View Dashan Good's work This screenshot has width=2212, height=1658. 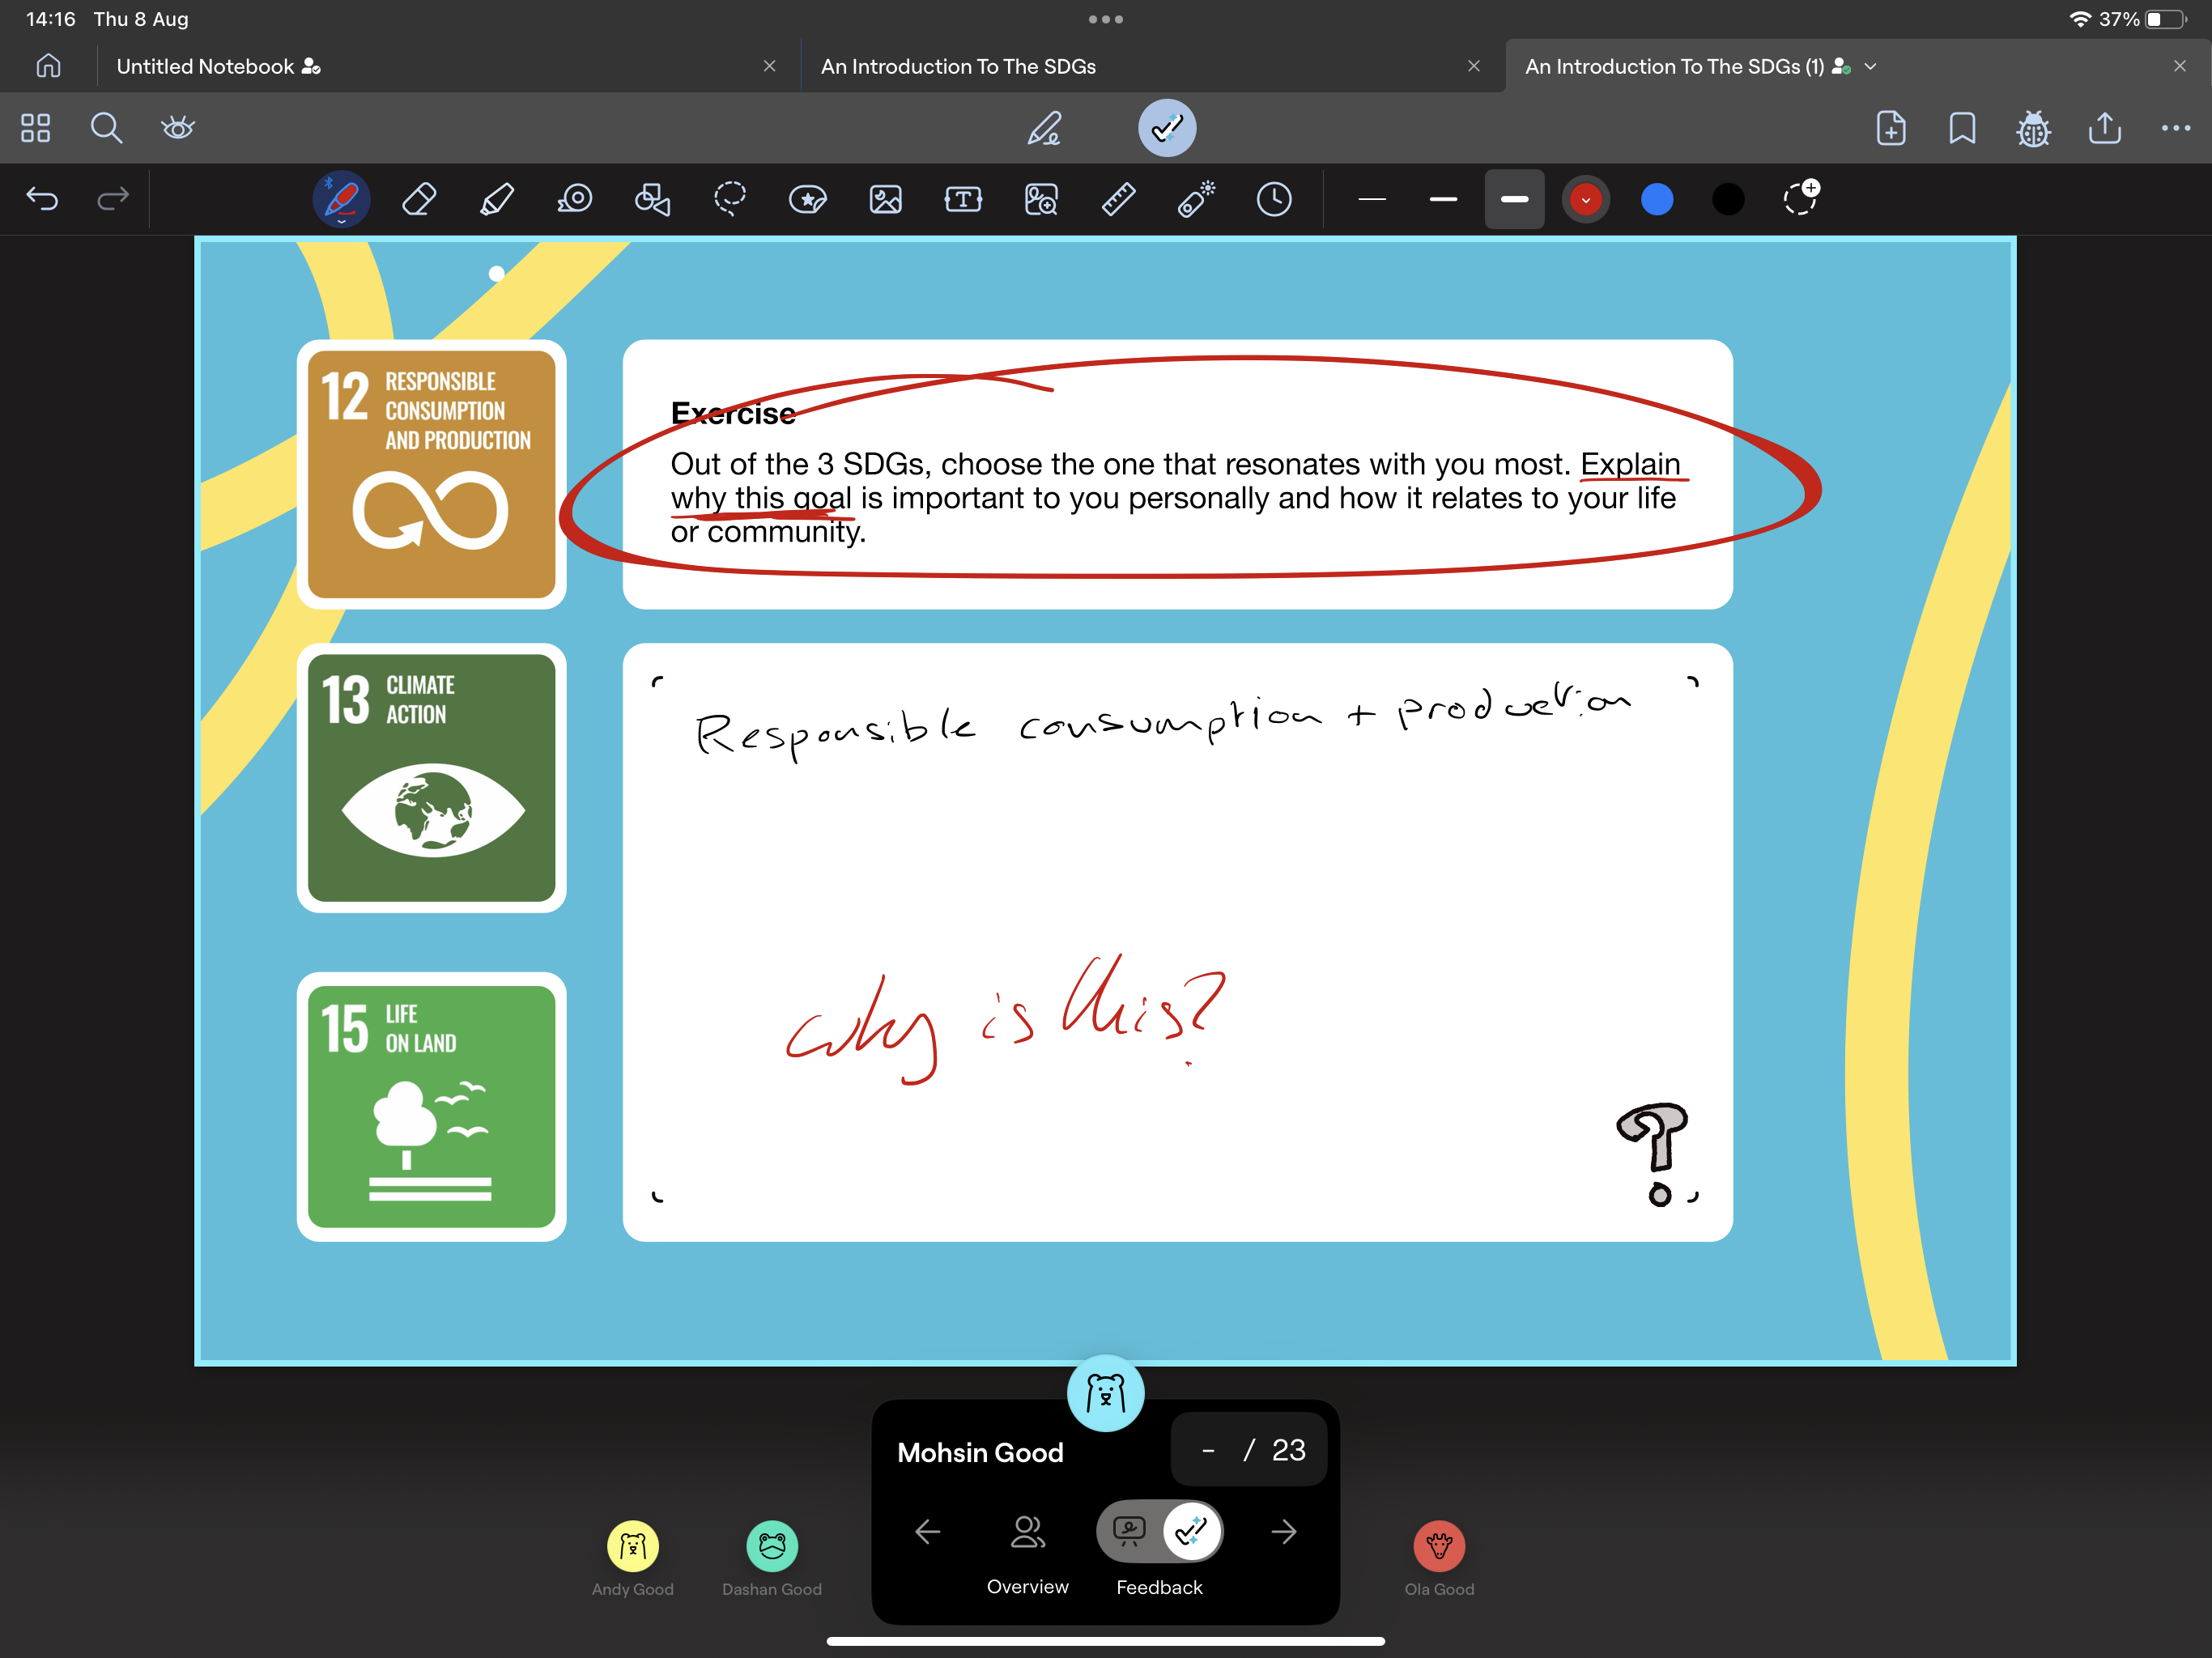771,1547
